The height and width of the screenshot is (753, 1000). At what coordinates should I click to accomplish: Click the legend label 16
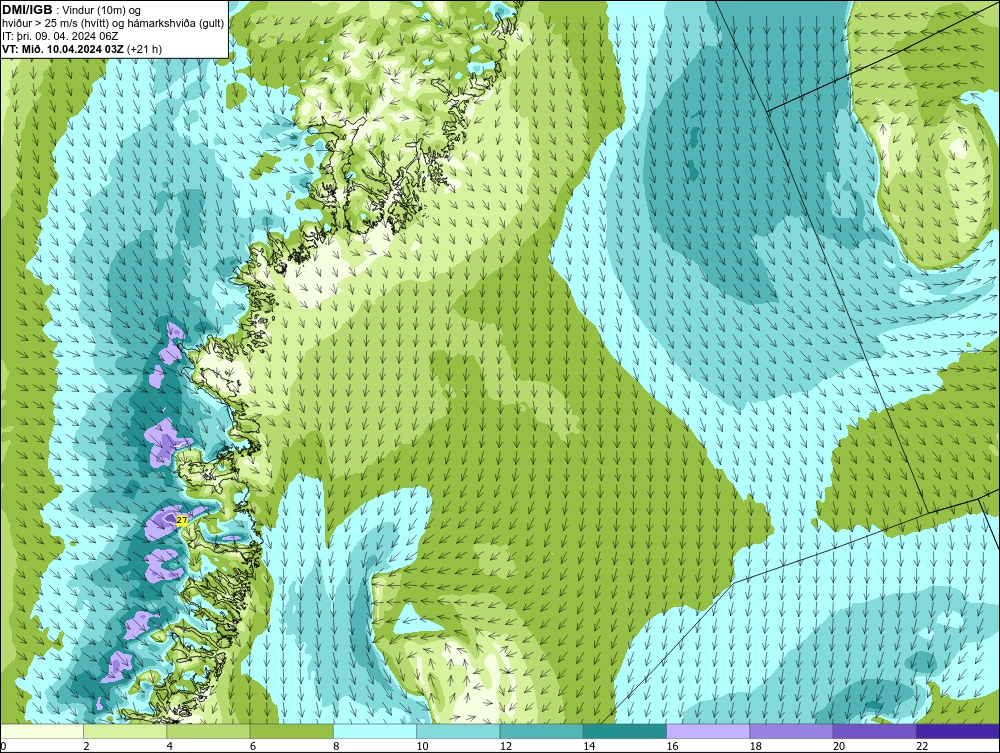click(672, 746)
